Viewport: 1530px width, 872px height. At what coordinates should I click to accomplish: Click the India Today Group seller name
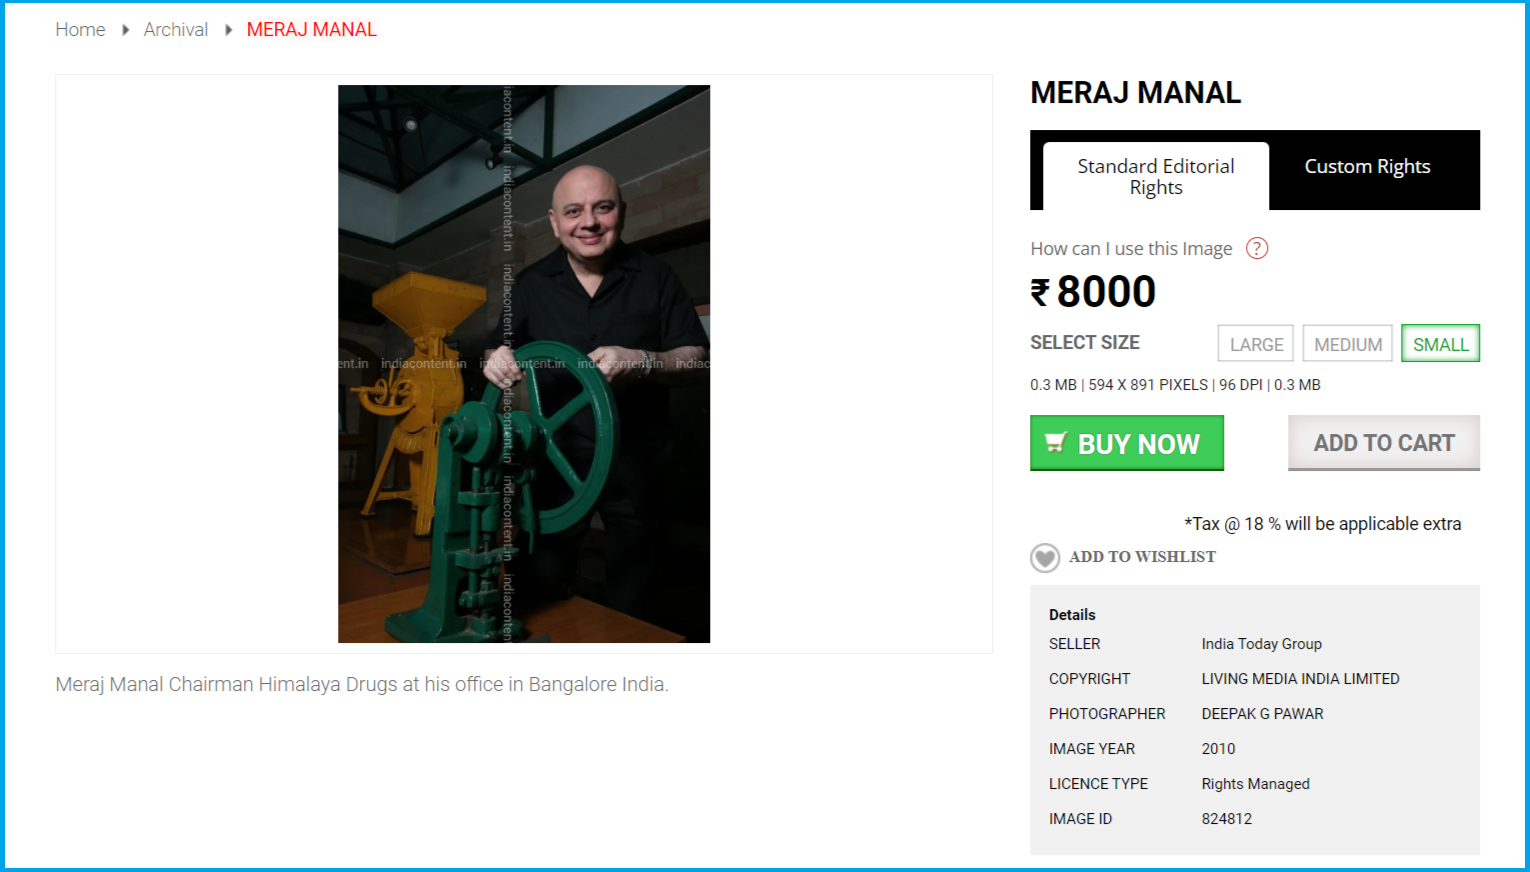pos(1262,644)
